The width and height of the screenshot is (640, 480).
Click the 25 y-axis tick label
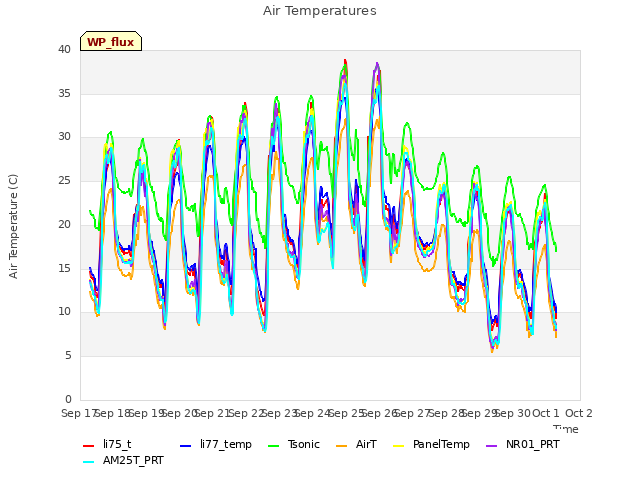pyautogui.click(x=64, y=180)
